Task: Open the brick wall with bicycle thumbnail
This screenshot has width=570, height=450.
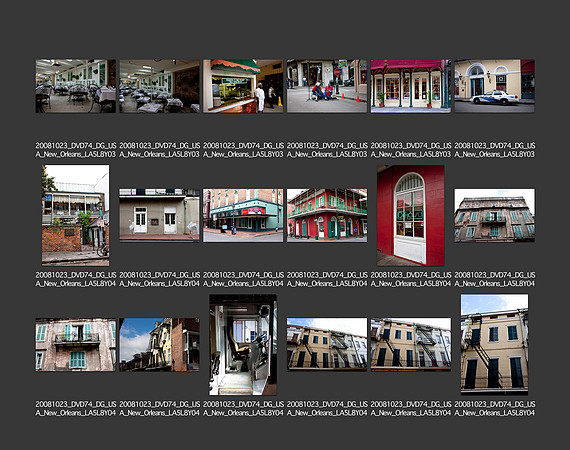Action: point(76,216)
